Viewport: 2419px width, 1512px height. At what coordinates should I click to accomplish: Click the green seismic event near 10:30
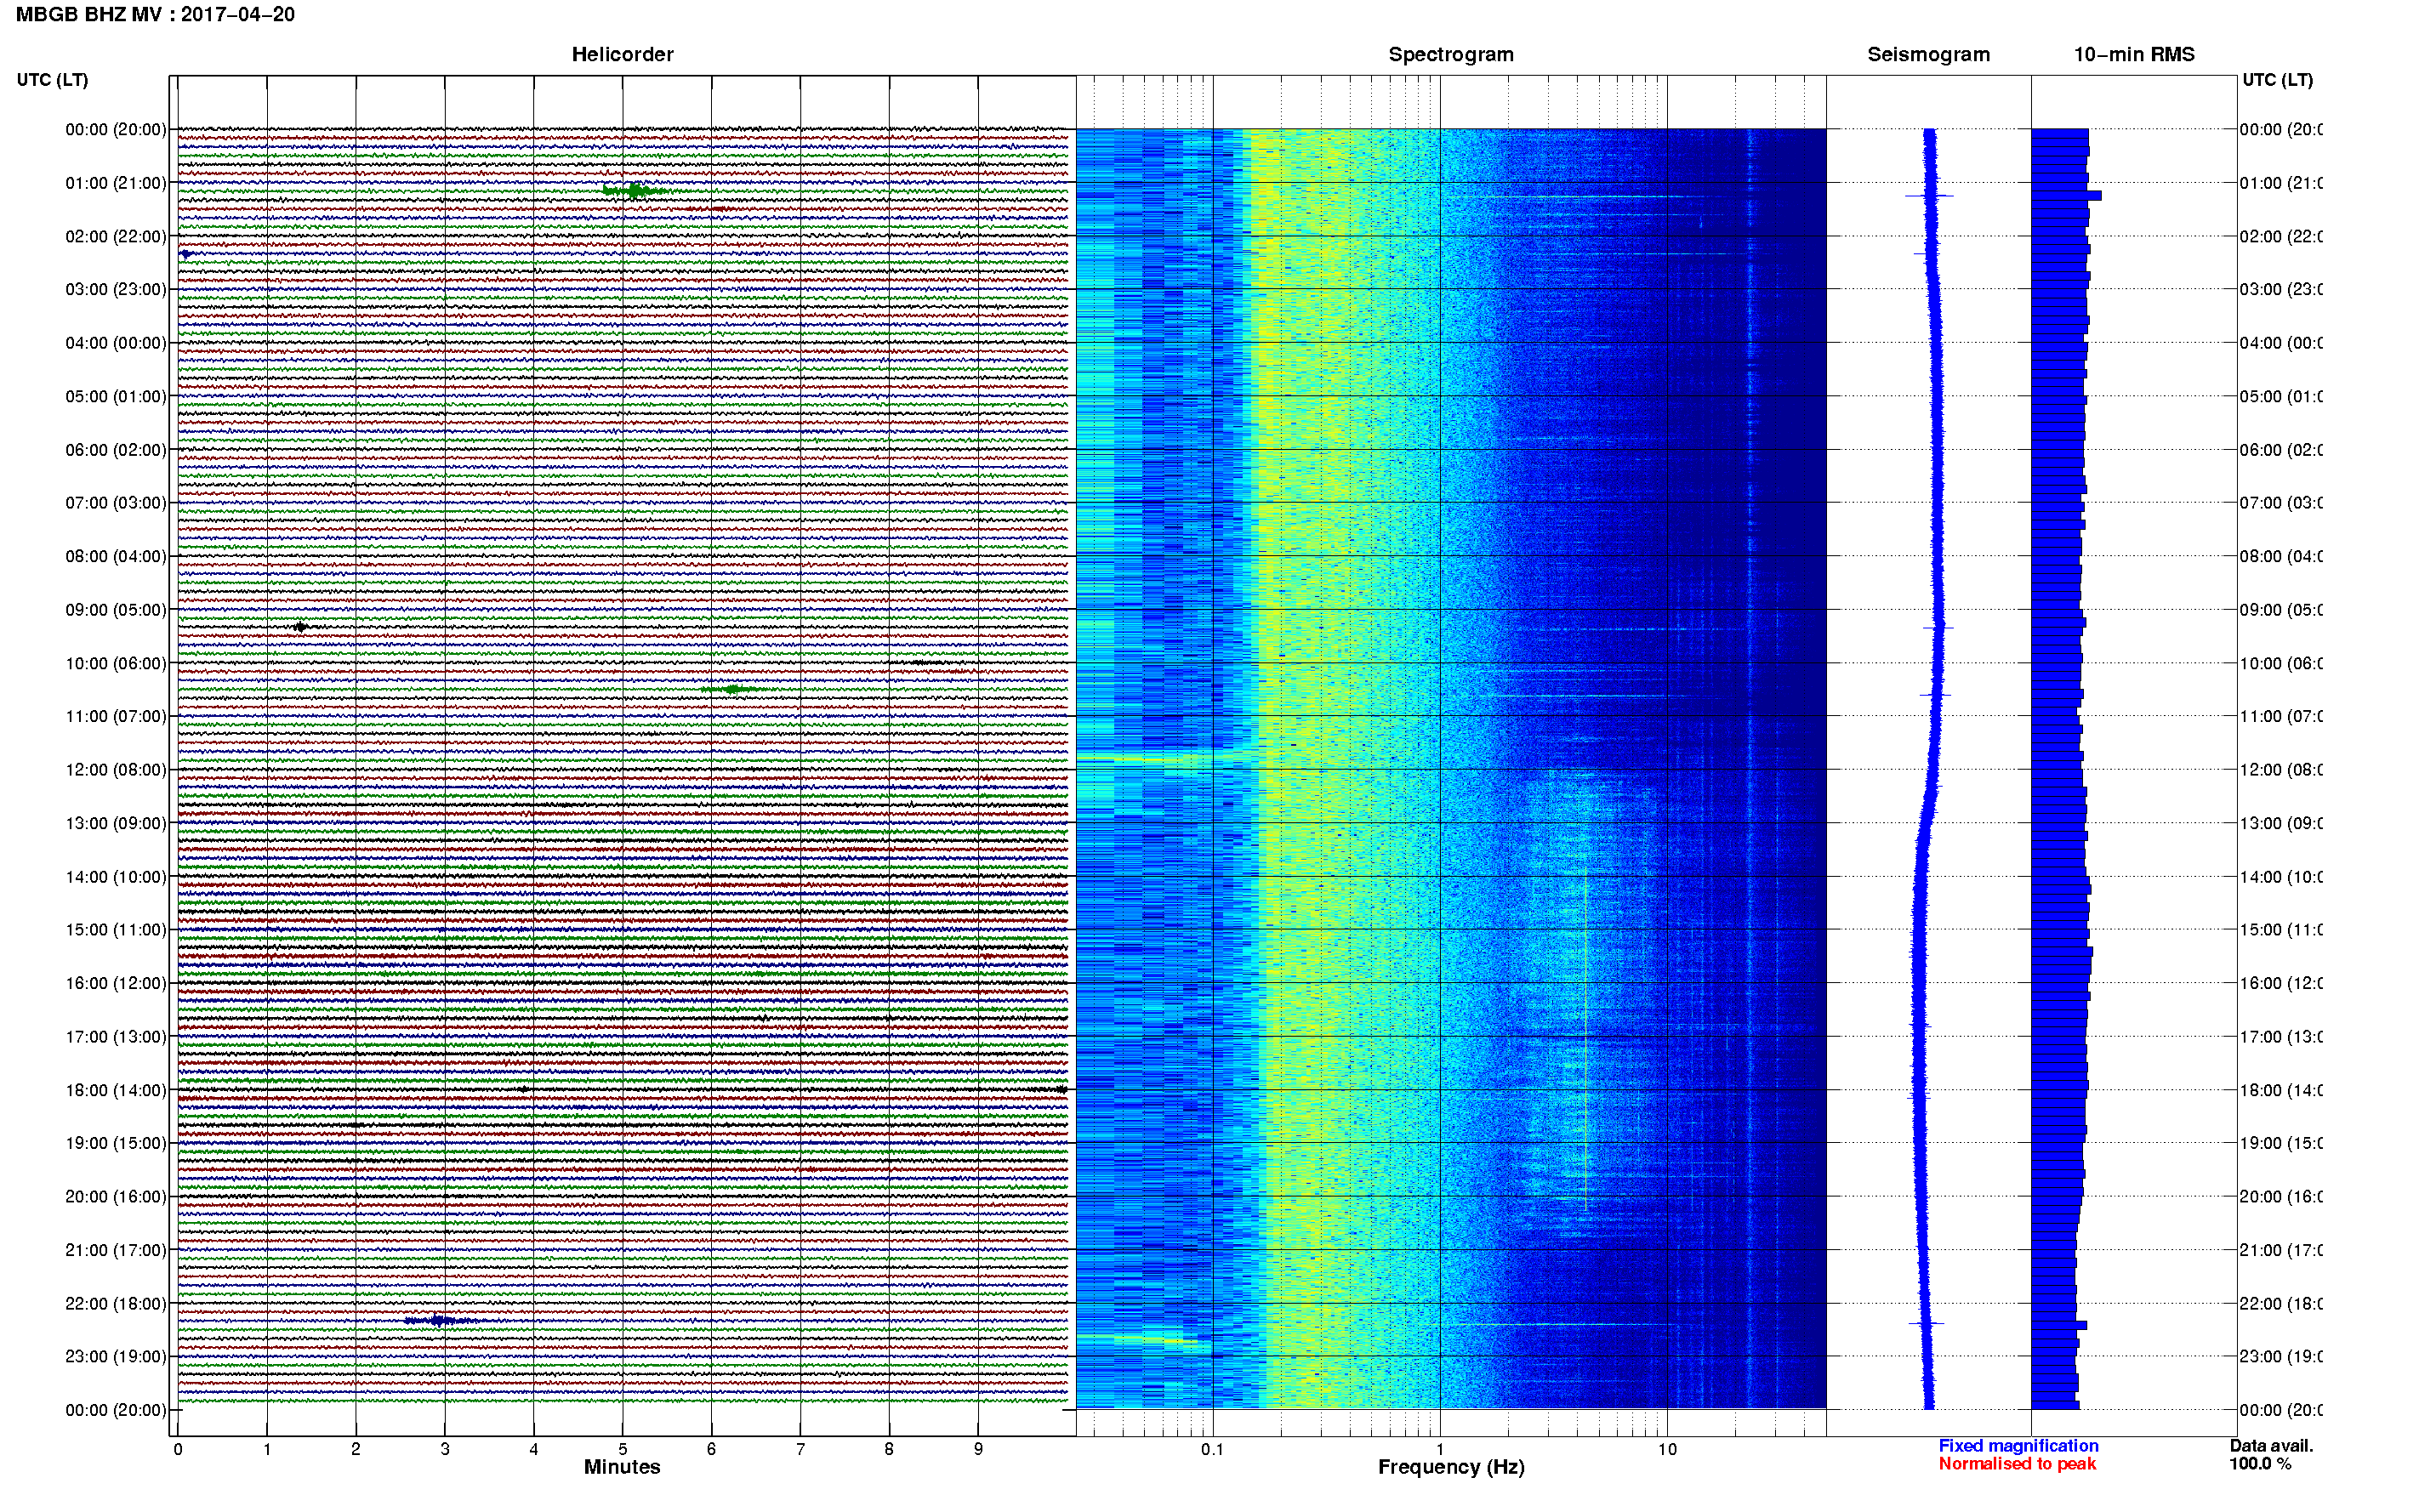click(x=733, y=689)
